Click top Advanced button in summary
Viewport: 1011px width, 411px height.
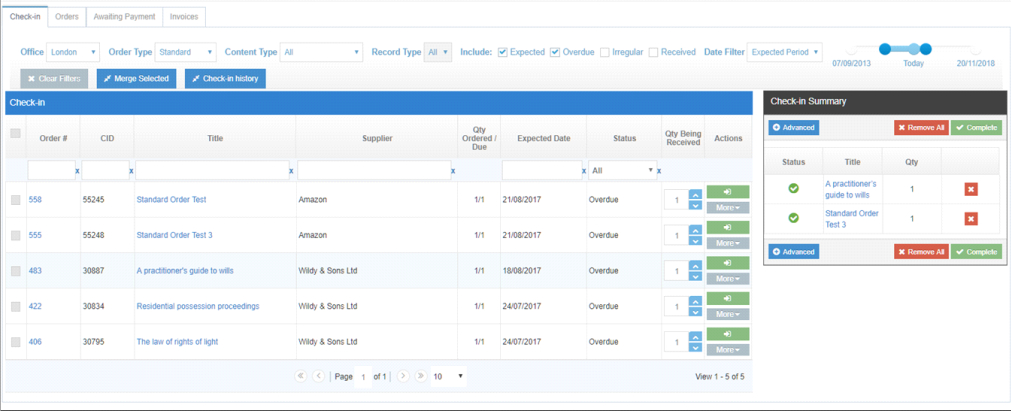point(794,128)
